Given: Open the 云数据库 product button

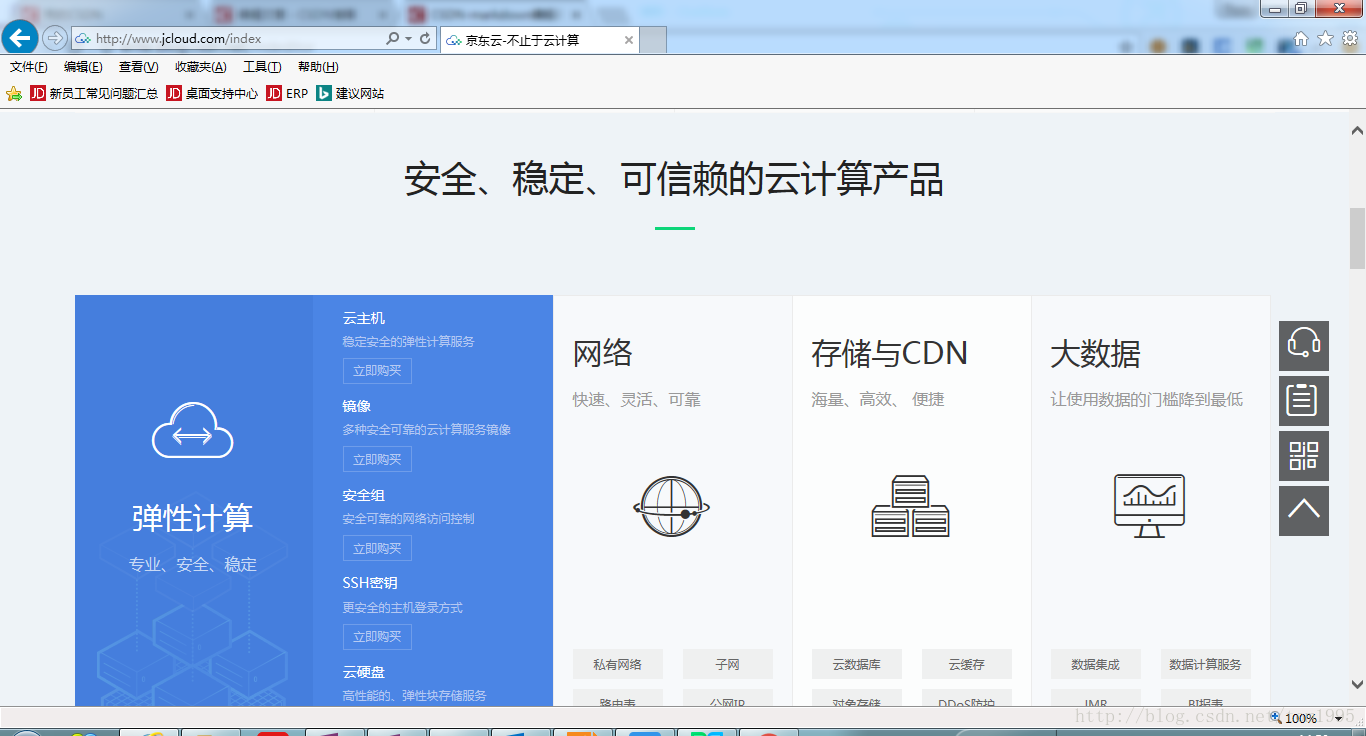Looking at the screenshot, I should coord(857,664).
